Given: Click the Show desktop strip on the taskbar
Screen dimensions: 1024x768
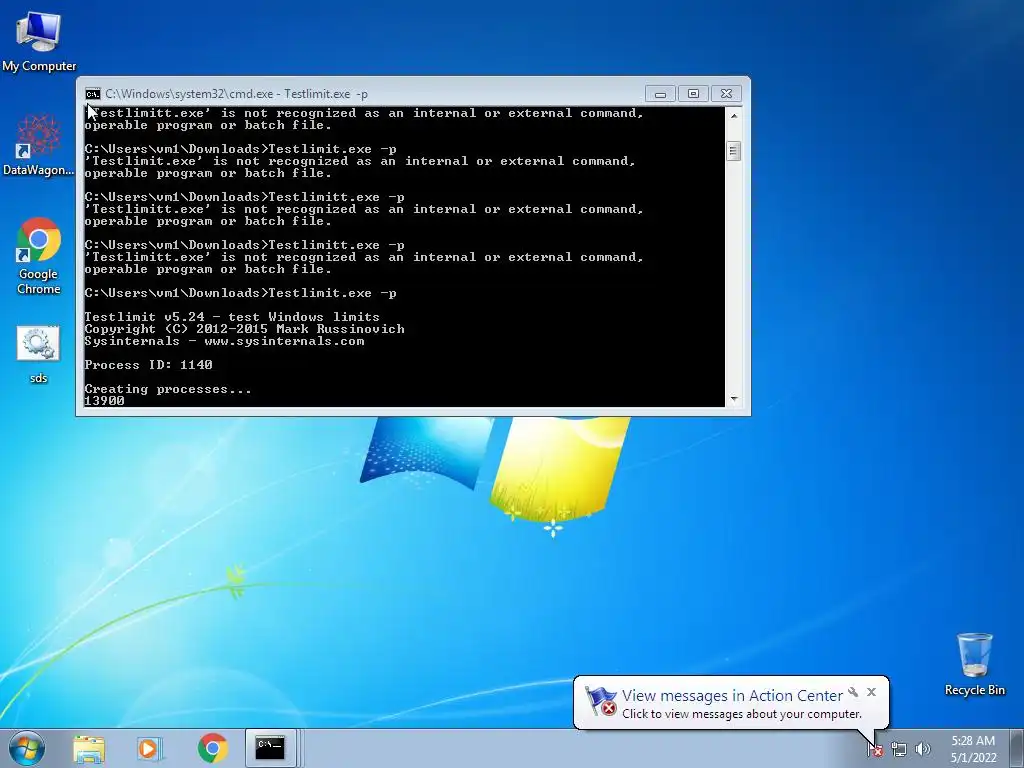Looking at the screenshot, I should click(x=1017, y=748).
